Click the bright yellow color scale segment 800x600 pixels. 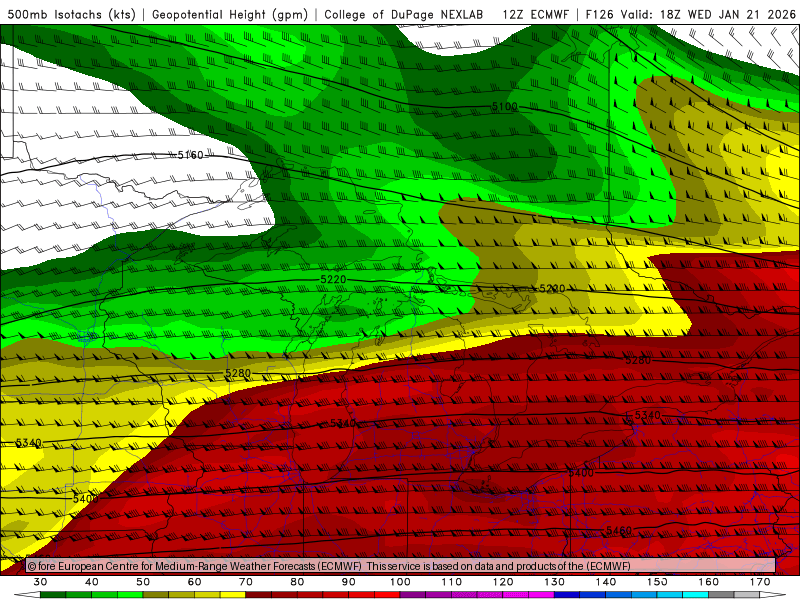(x=233, y=595)
